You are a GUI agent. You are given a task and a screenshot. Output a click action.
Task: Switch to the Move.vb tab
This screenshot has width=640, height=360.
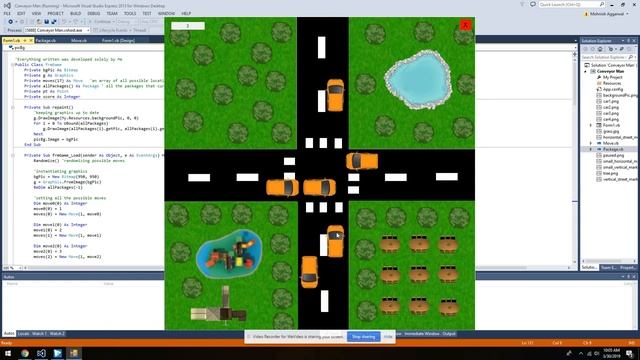79,40
